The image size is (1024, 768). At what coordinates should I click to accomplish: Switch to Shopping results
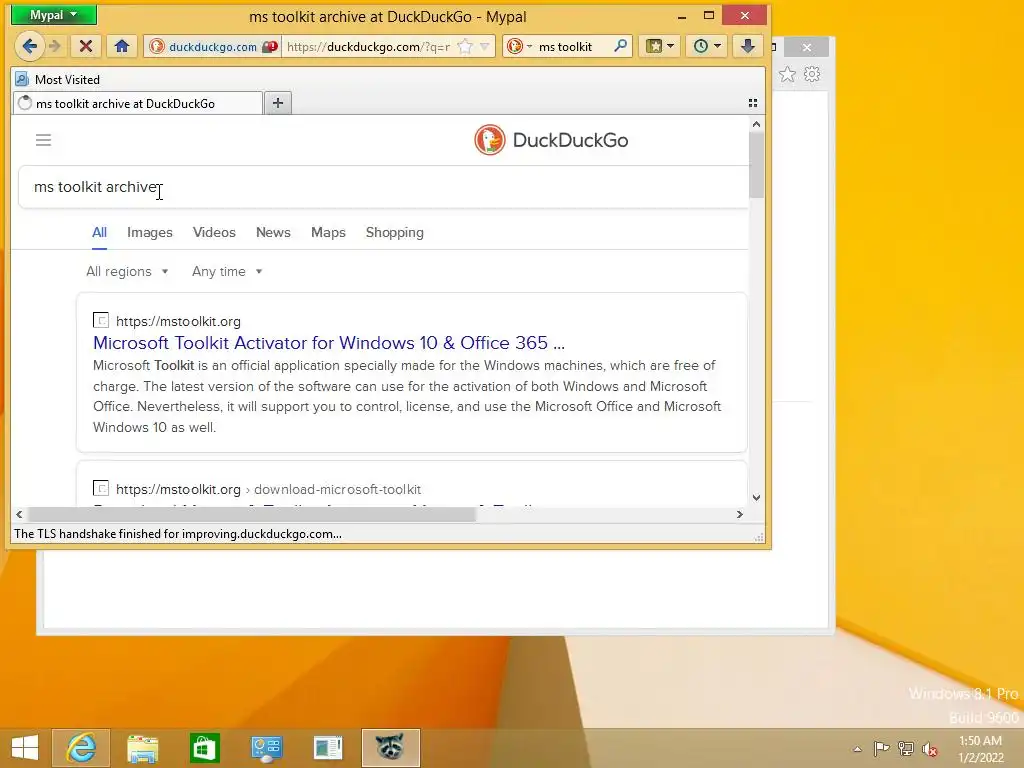point(394,232)
